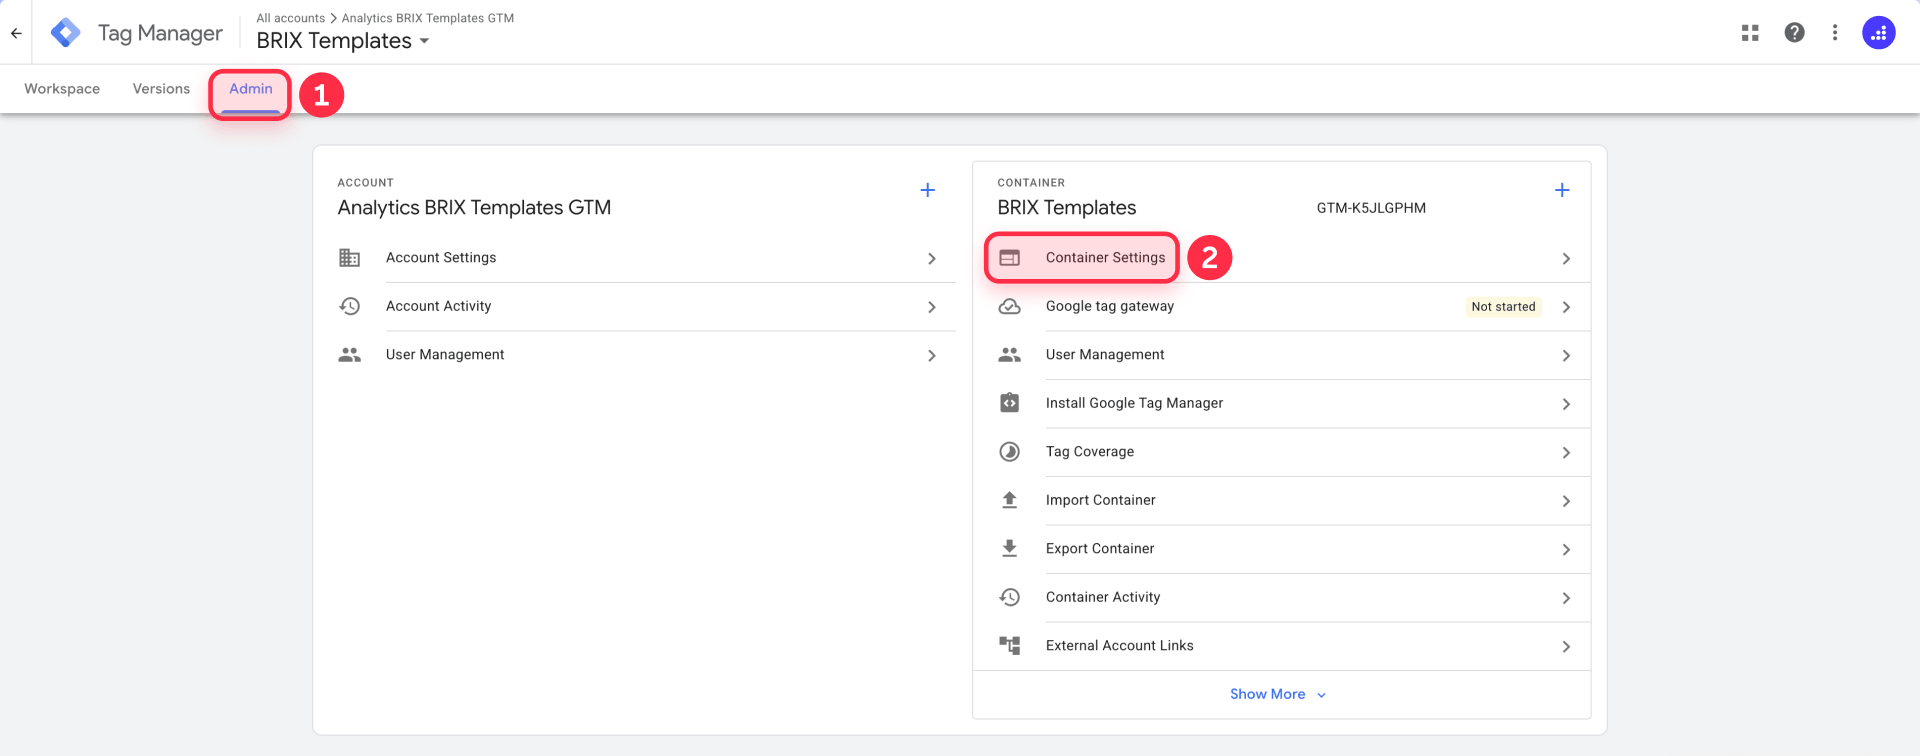
Task: Click the Container Activity history icon
Action: point(1010,597)
